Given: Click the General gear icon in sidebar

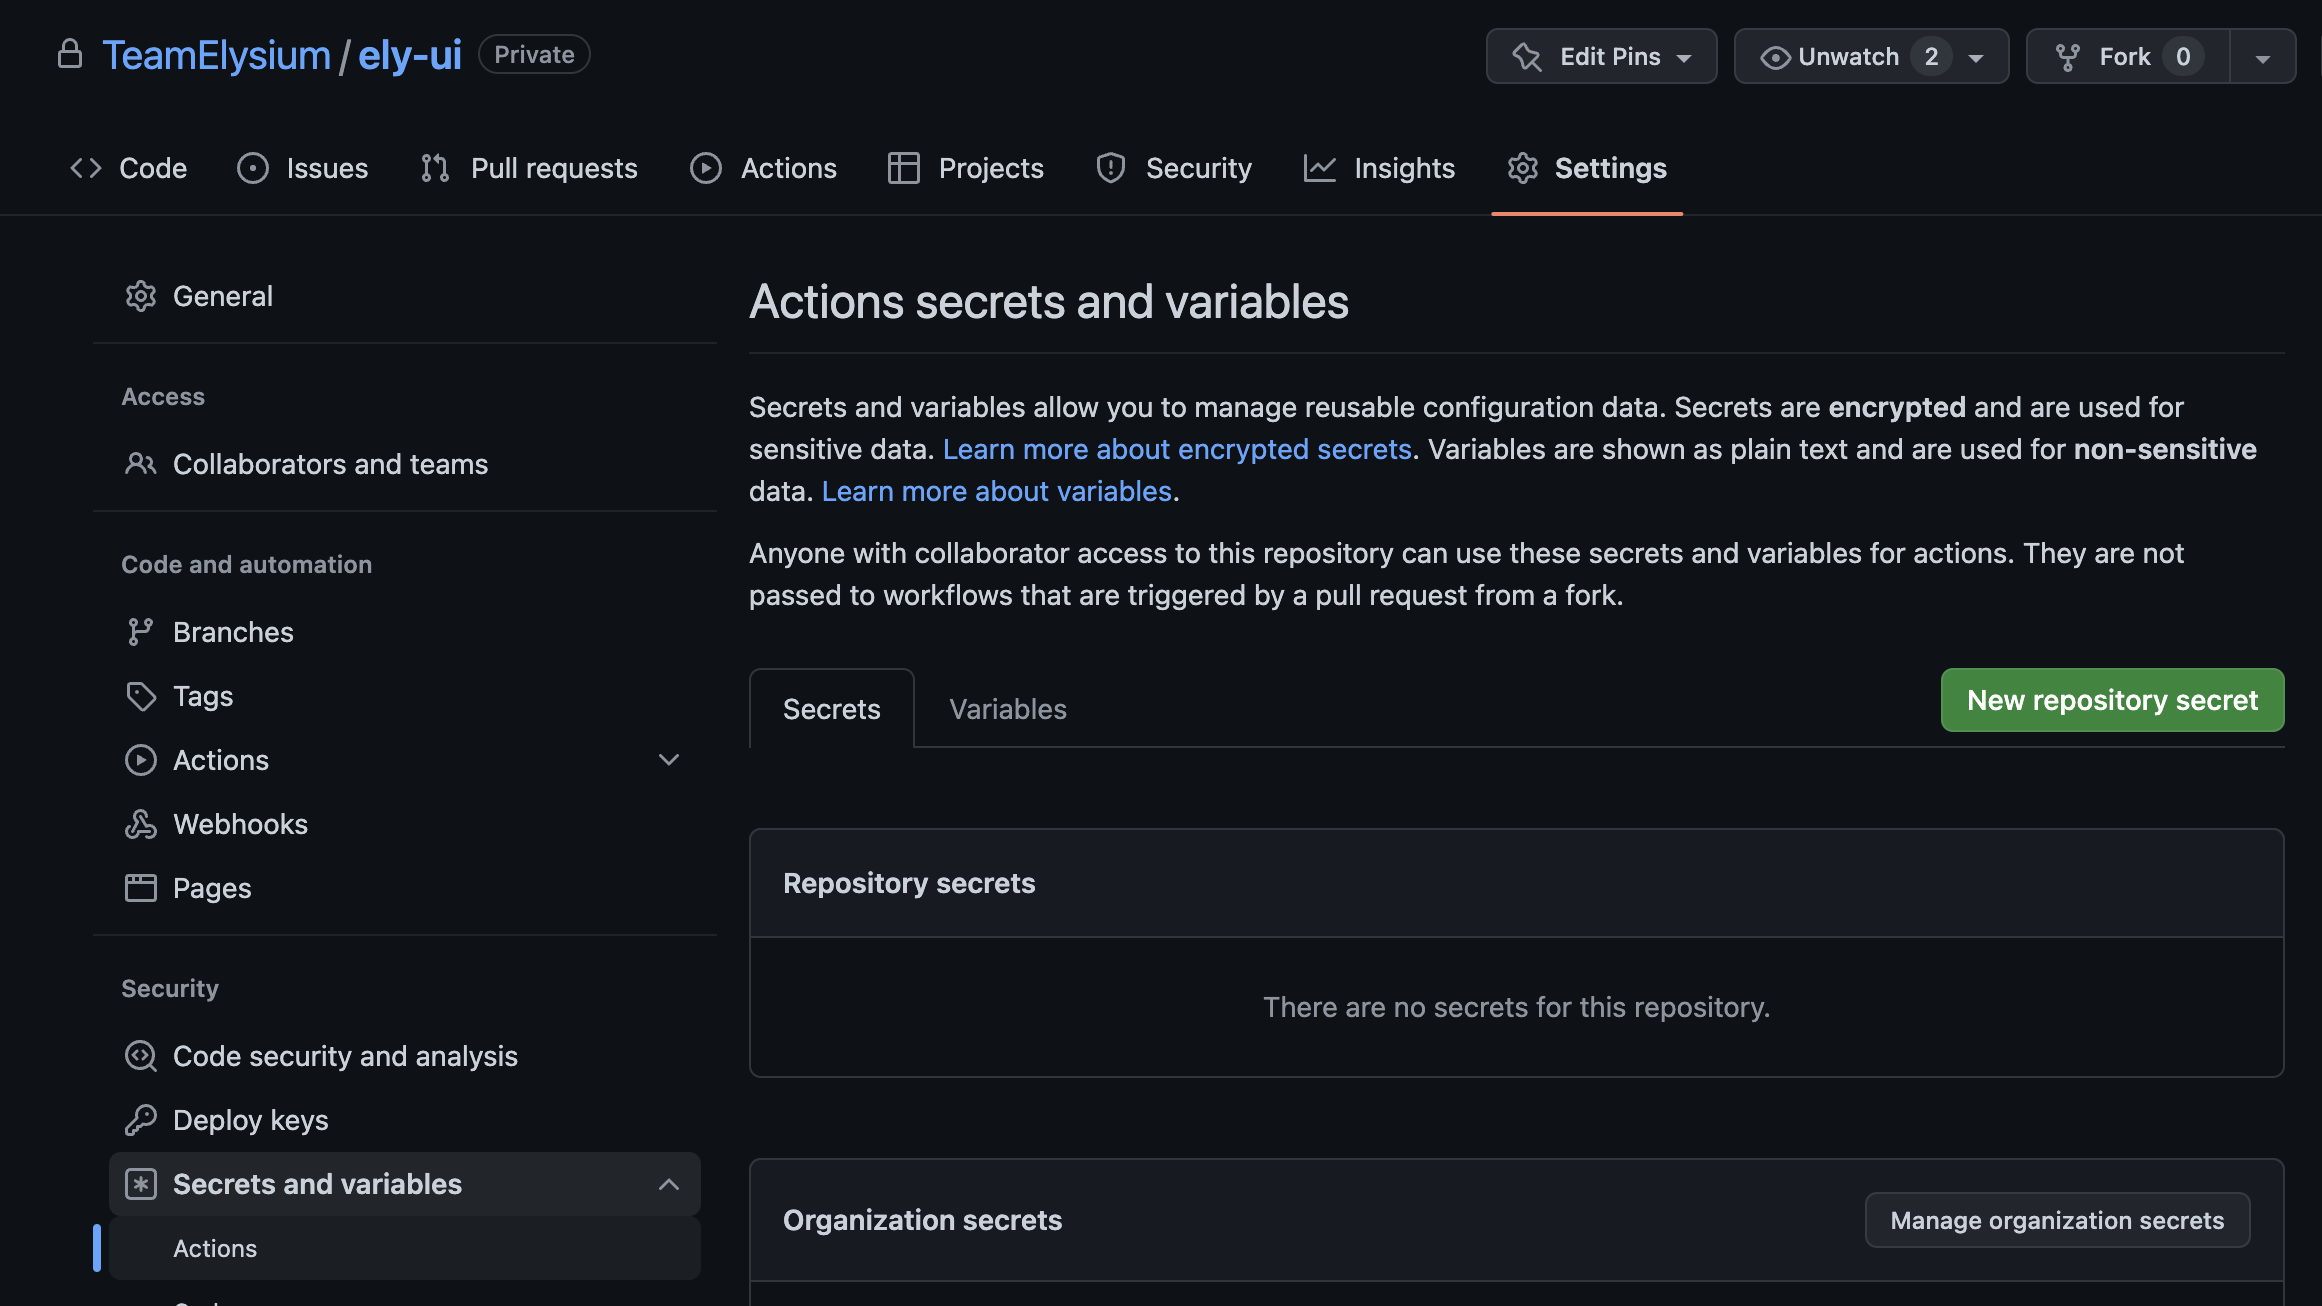Looking at the screenshot, I should tap(141, 296).
